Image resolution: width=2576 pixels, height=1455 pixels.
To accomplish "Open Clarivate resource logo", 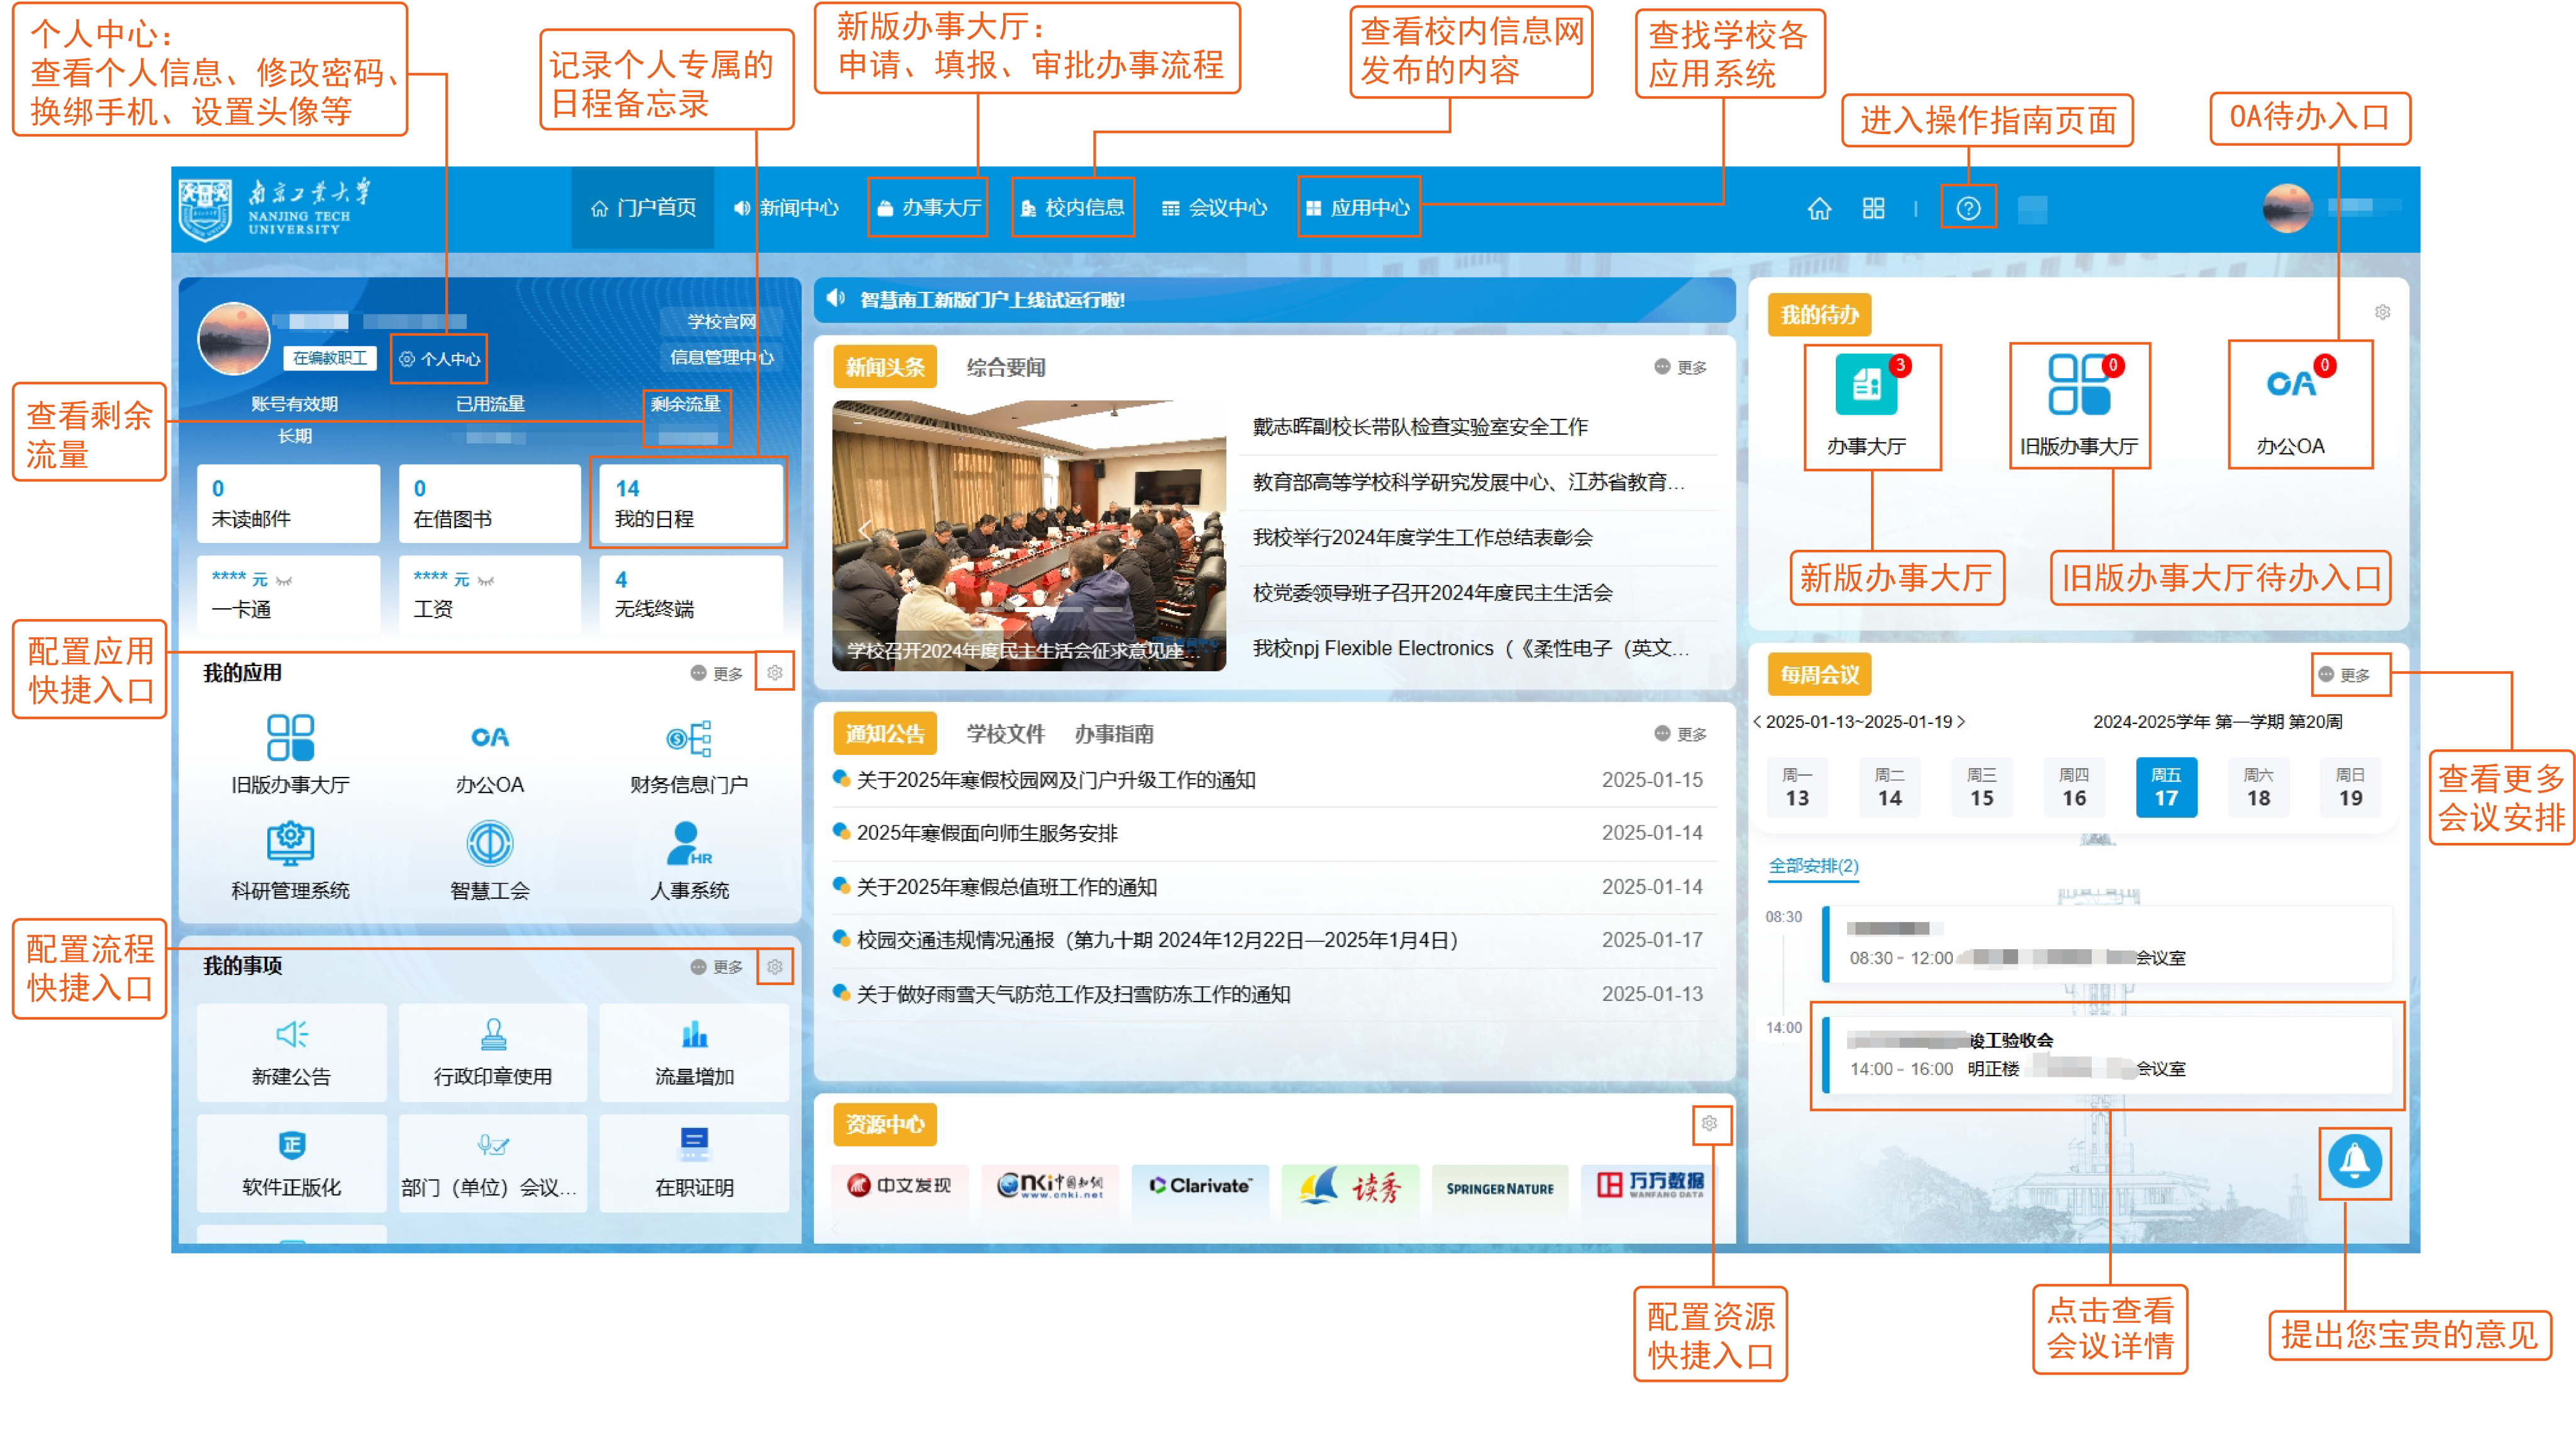I will point(1199,1186).
